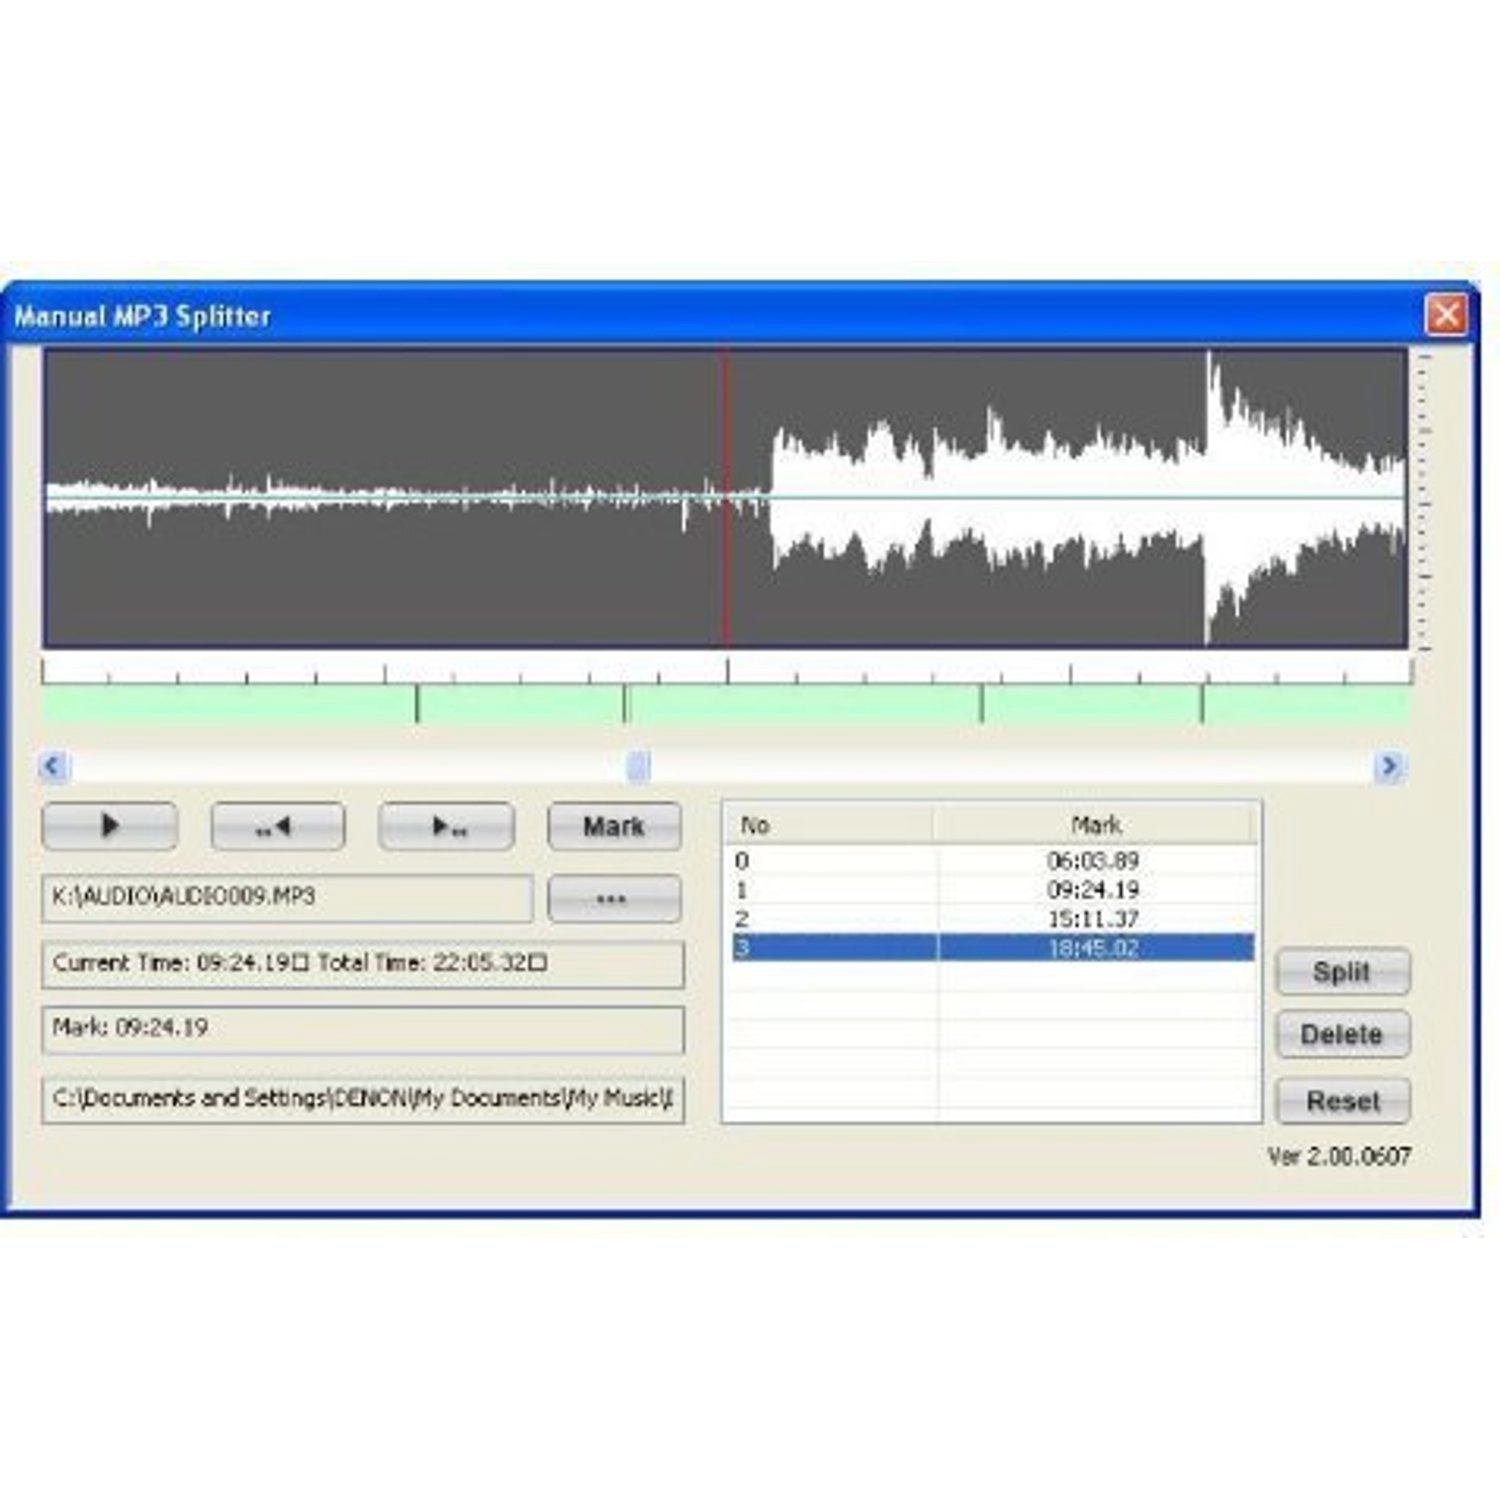Skip backward using the rewind icon
Screen dimensions: 1500x1500
pos(277,825)
